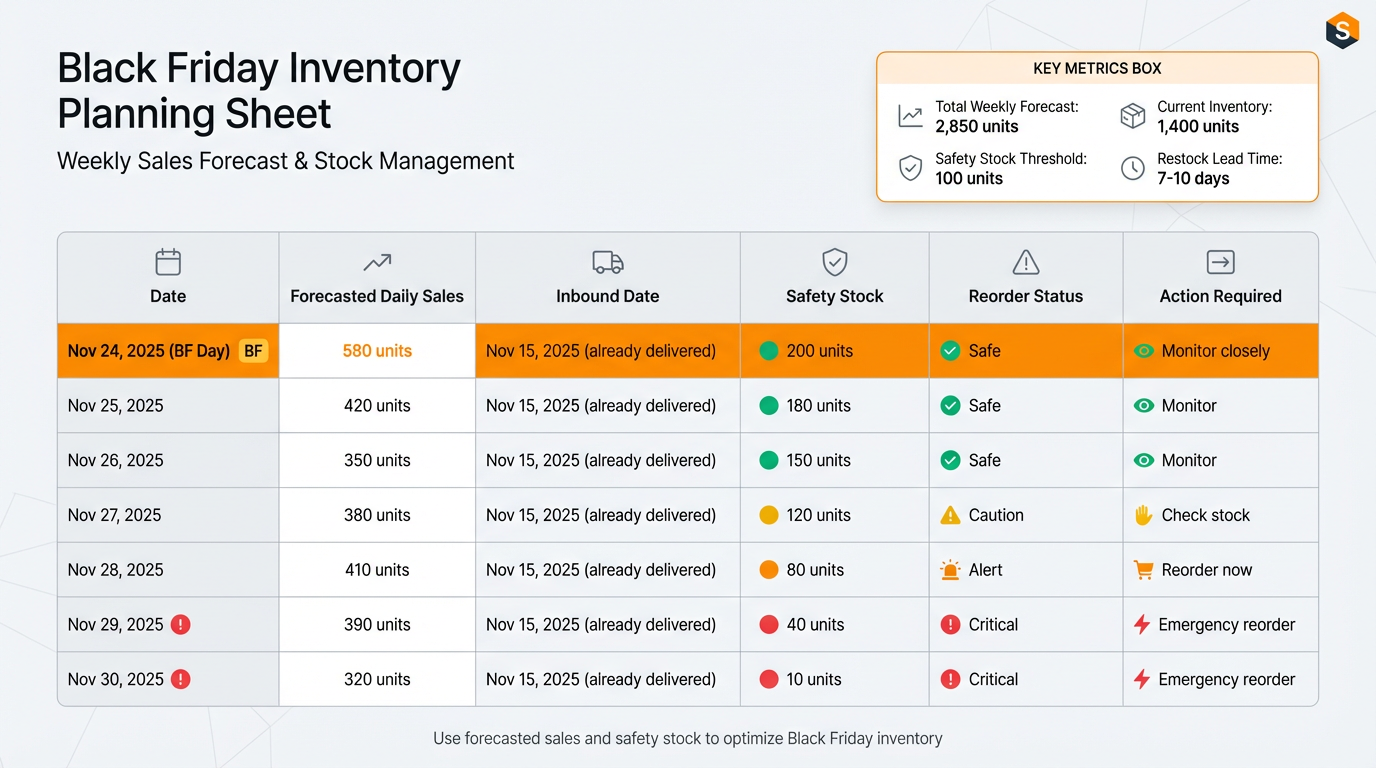Select the warning triangle in Reorder Status header
Viewport: 1376px width, 768px height.
click(1025, 260)
